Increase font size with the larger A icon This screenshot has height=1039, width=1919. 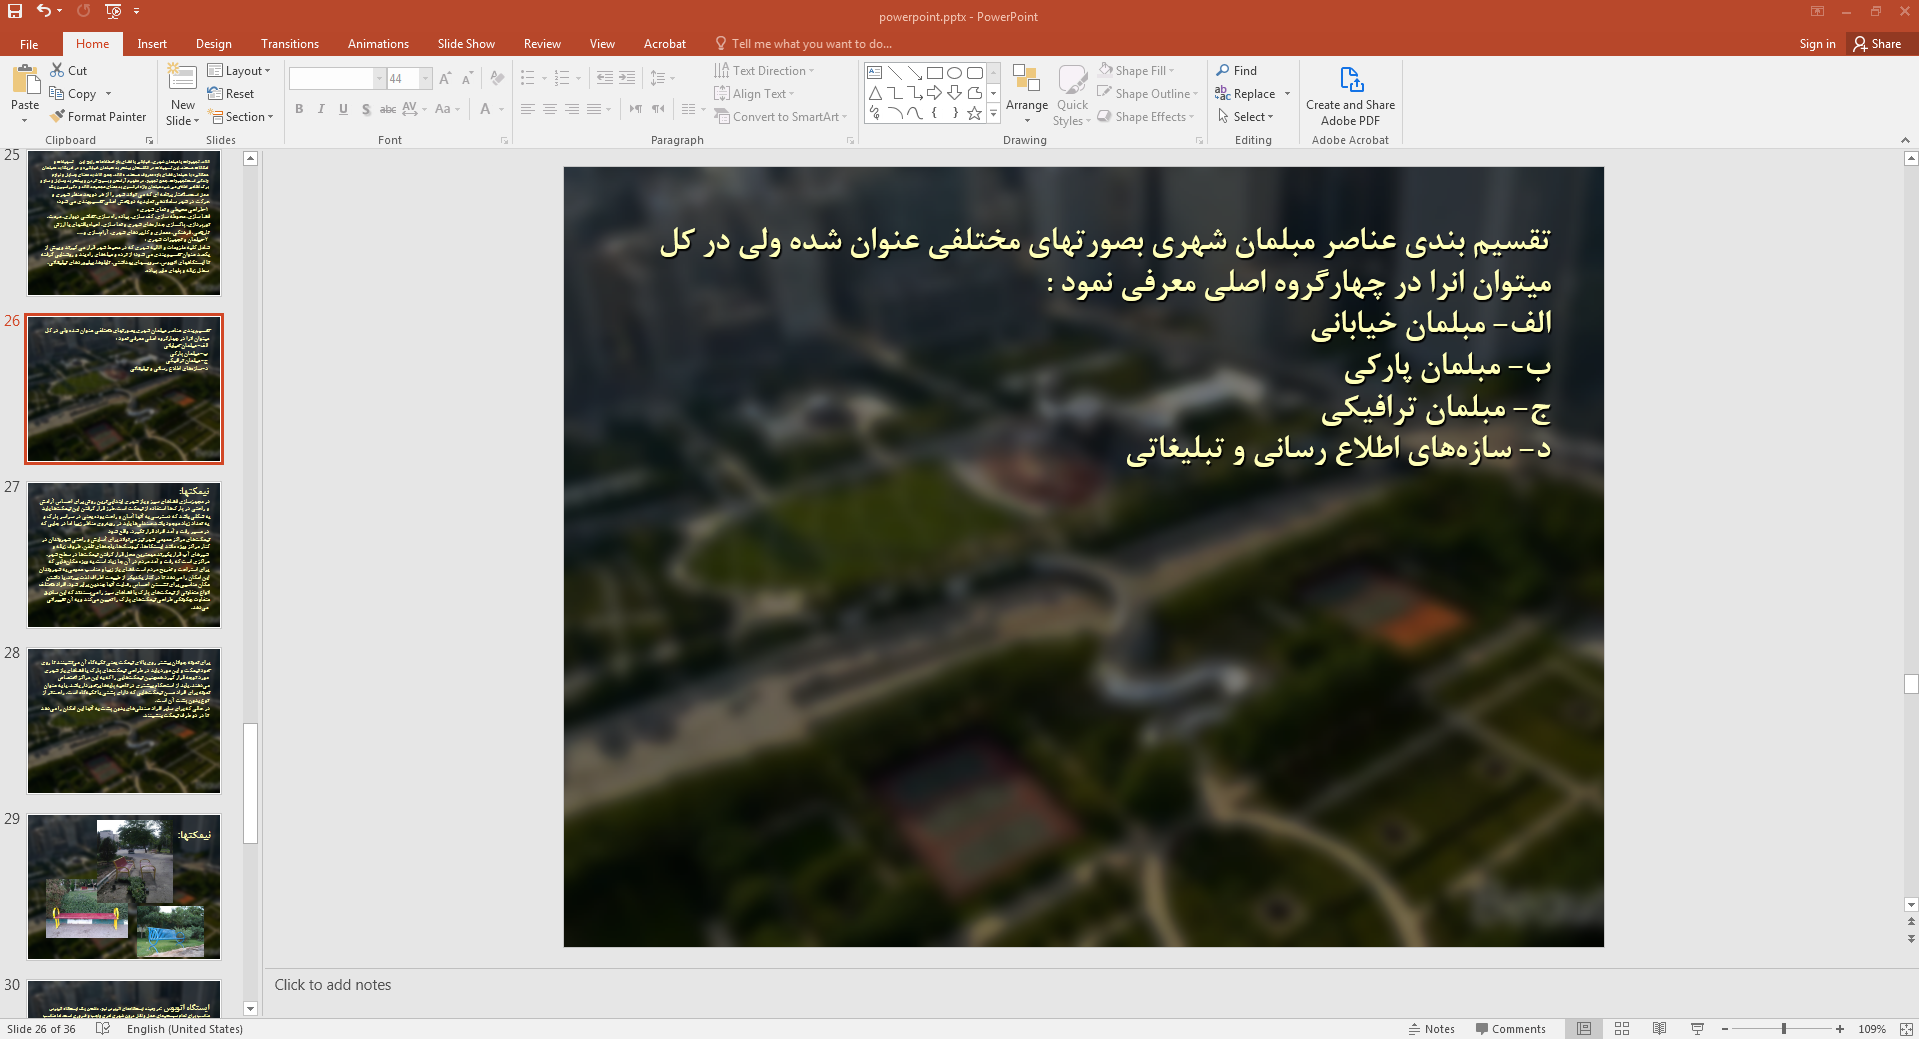pos(445,78)
